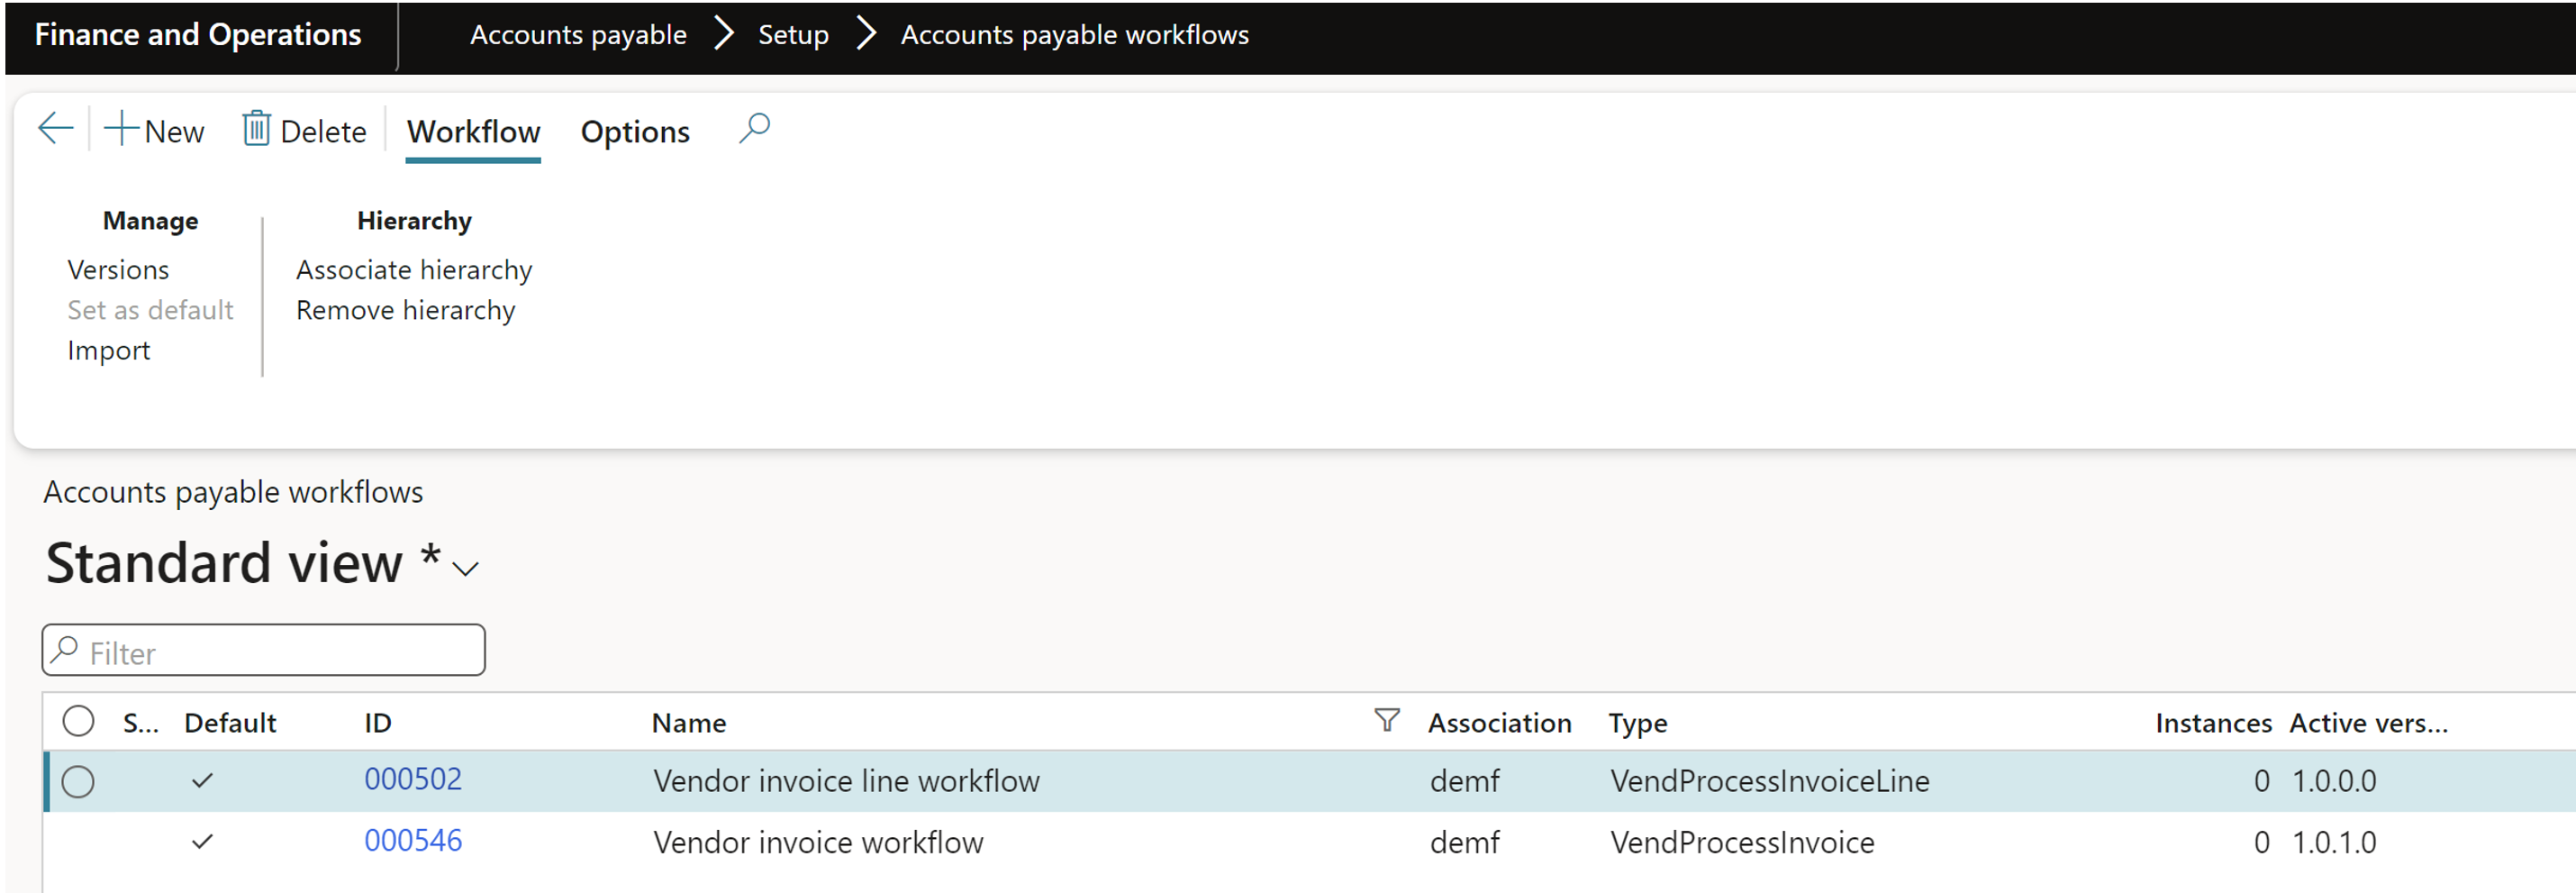Click Versions under Manage
The image size is (2576, 893).
118,270
